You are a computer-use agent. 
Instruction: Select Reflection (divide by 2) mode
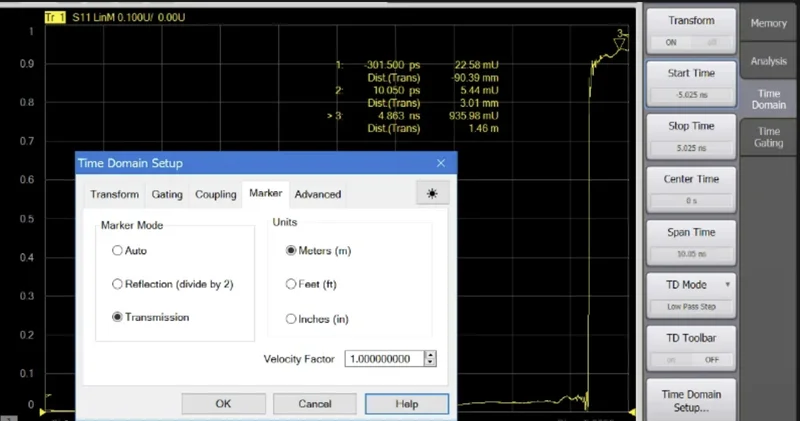point(118,284)
